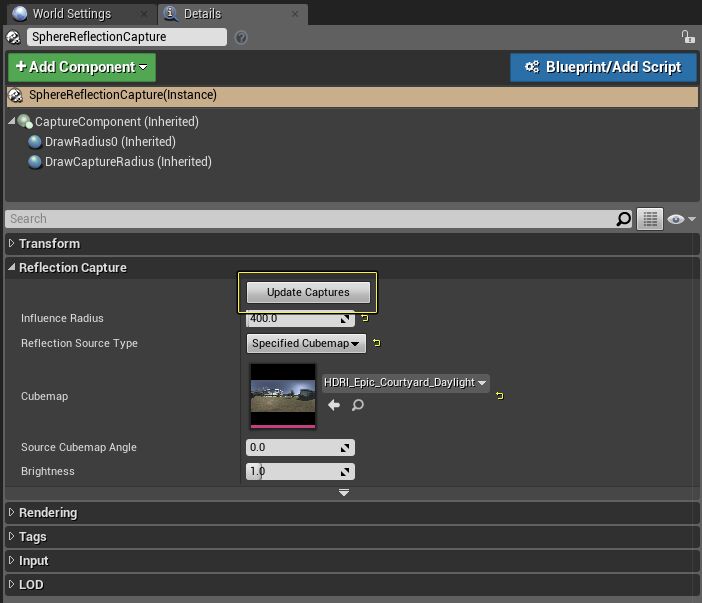Click the search magnifier icon
Screen dimensions: 702x603
pos(623,219)
